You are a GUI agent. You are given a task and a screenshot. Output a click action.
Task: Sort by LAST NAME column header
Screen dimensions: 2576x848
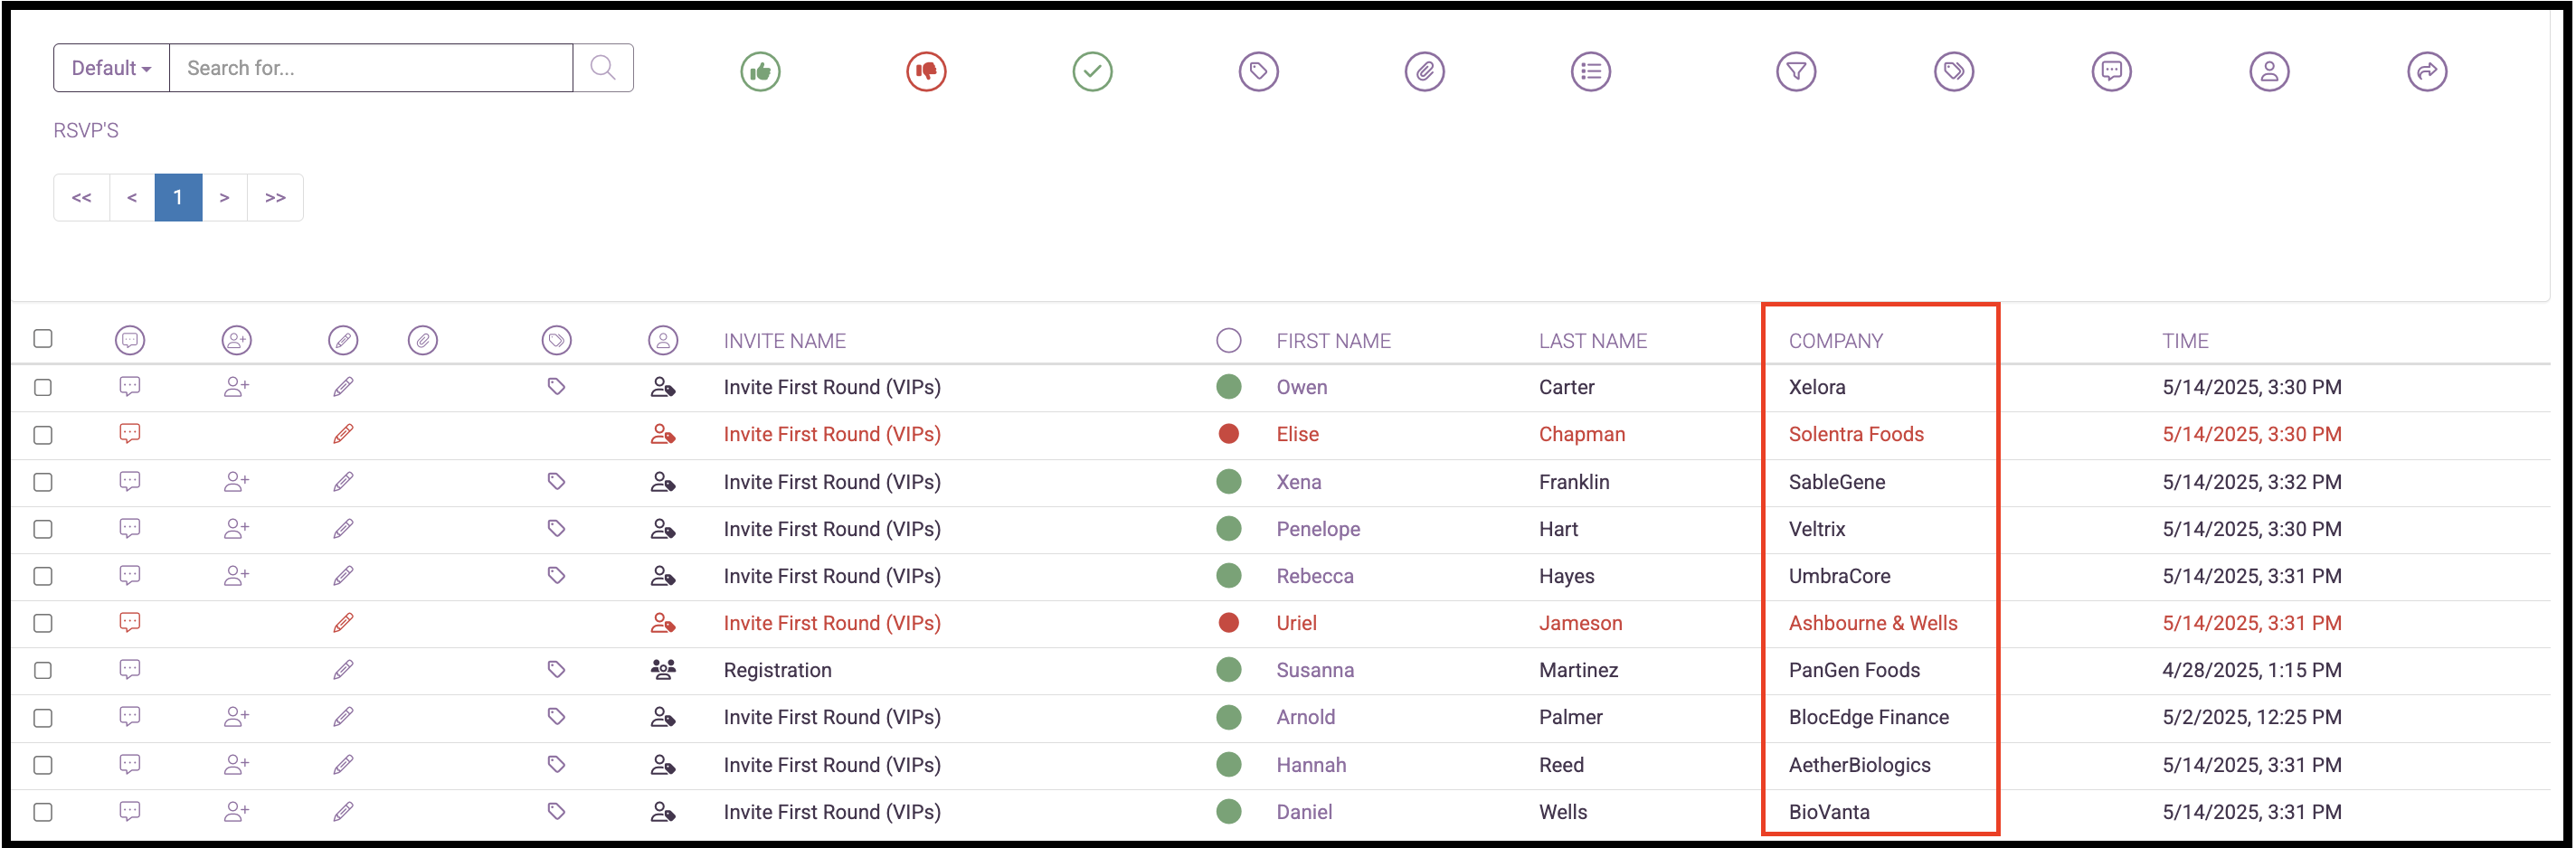click(x=1592, y=341)
